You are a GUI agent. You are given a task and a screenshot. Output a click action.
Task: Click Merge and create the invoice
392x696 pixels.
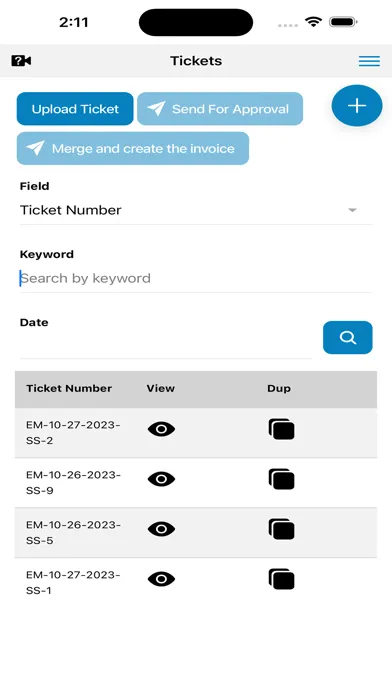[133, 148]
